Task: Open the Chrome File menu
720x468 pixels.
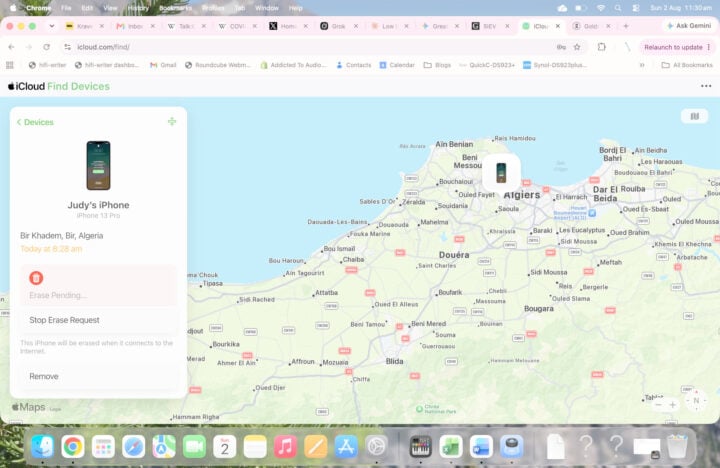Action: tap(66, 8)
